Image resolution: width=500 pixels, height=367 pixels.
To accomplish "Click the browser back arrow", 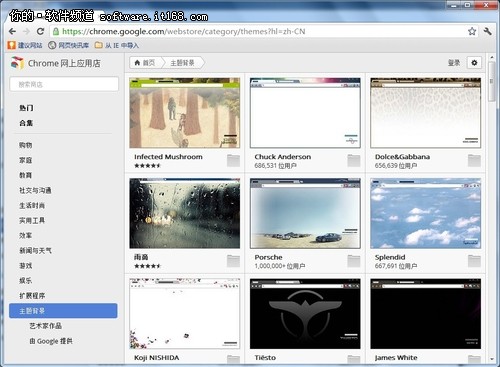I will coord(12,31).
